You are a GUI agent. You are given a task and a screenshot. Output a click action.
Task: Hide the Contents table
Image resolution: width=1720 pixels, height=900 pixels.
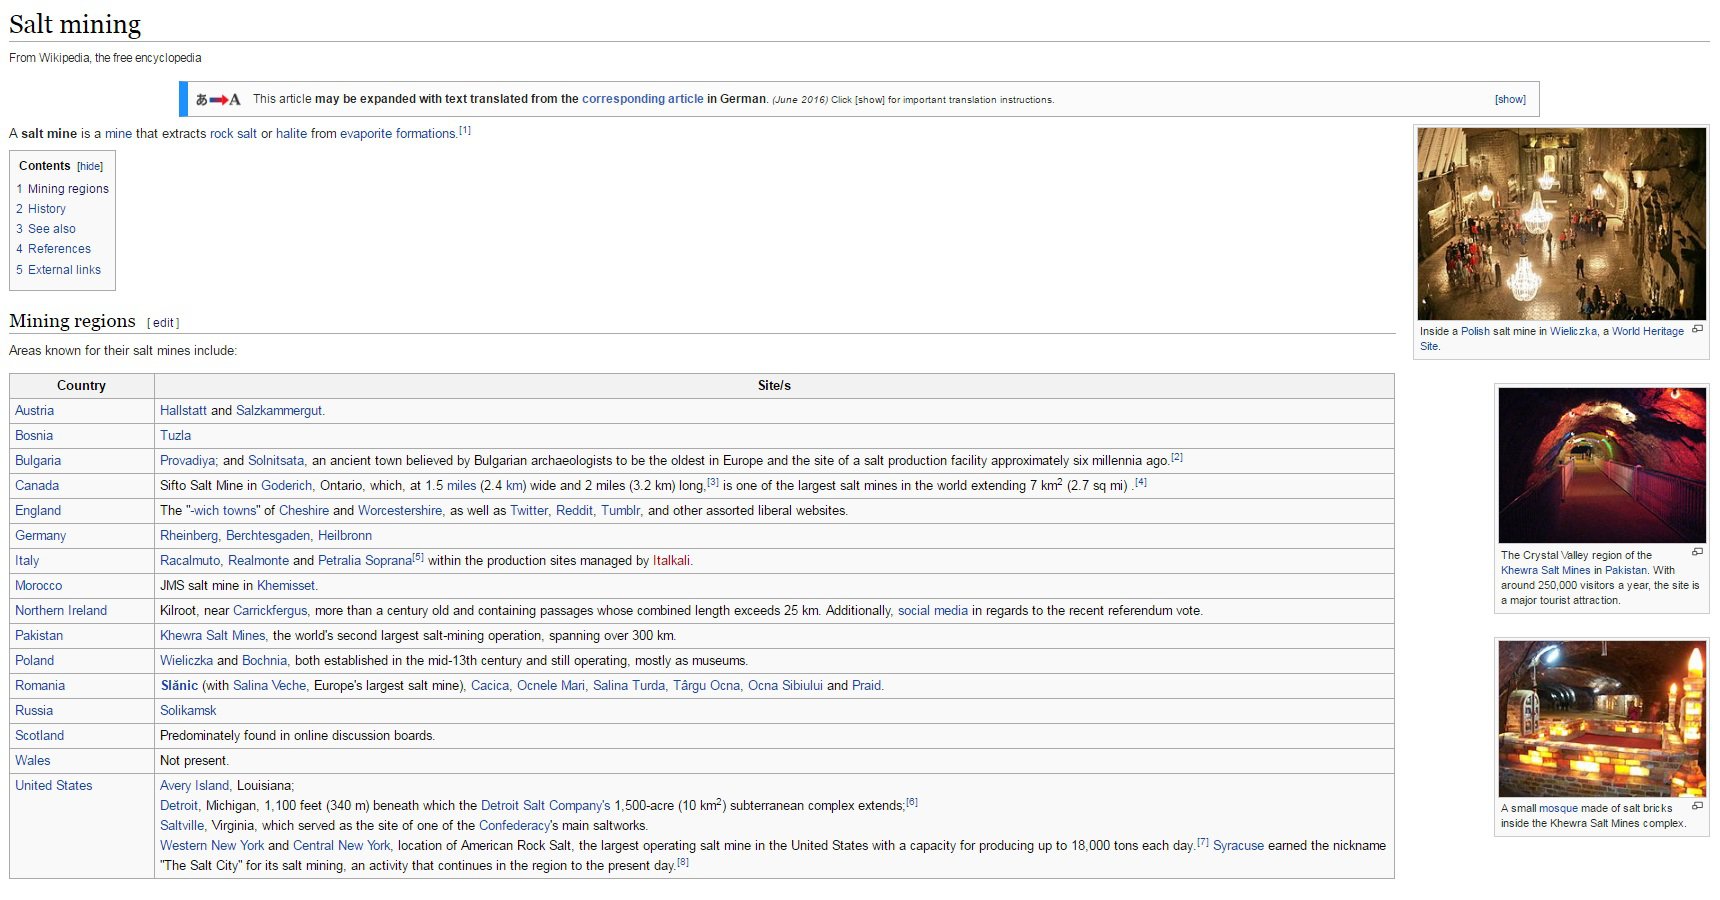point(90,167)
